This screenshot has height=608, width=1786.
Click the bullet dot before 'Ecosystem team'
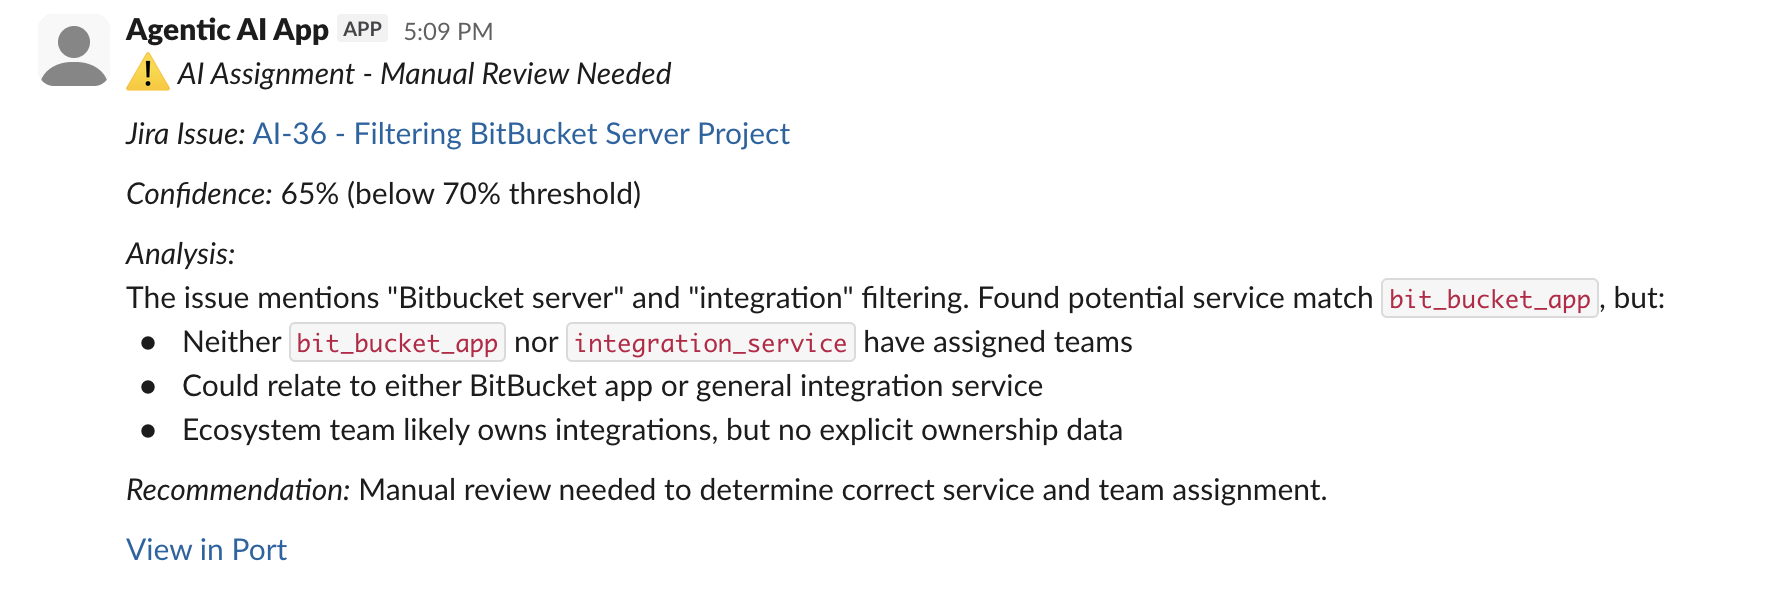(148, 431)
